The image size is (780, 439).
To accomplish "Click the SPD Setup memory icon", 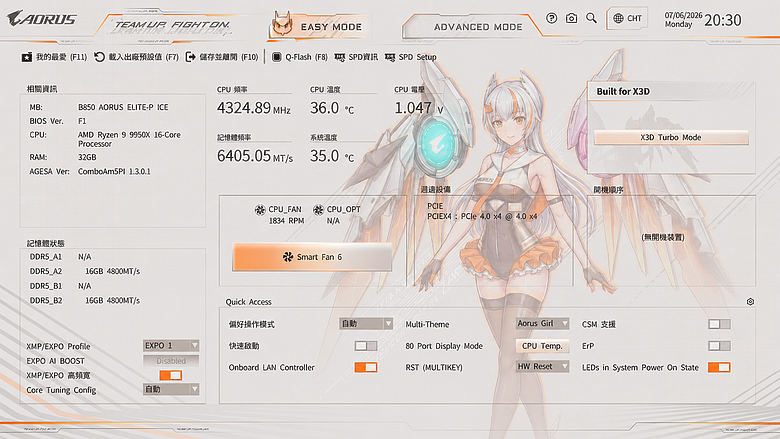I will (390, 58).
